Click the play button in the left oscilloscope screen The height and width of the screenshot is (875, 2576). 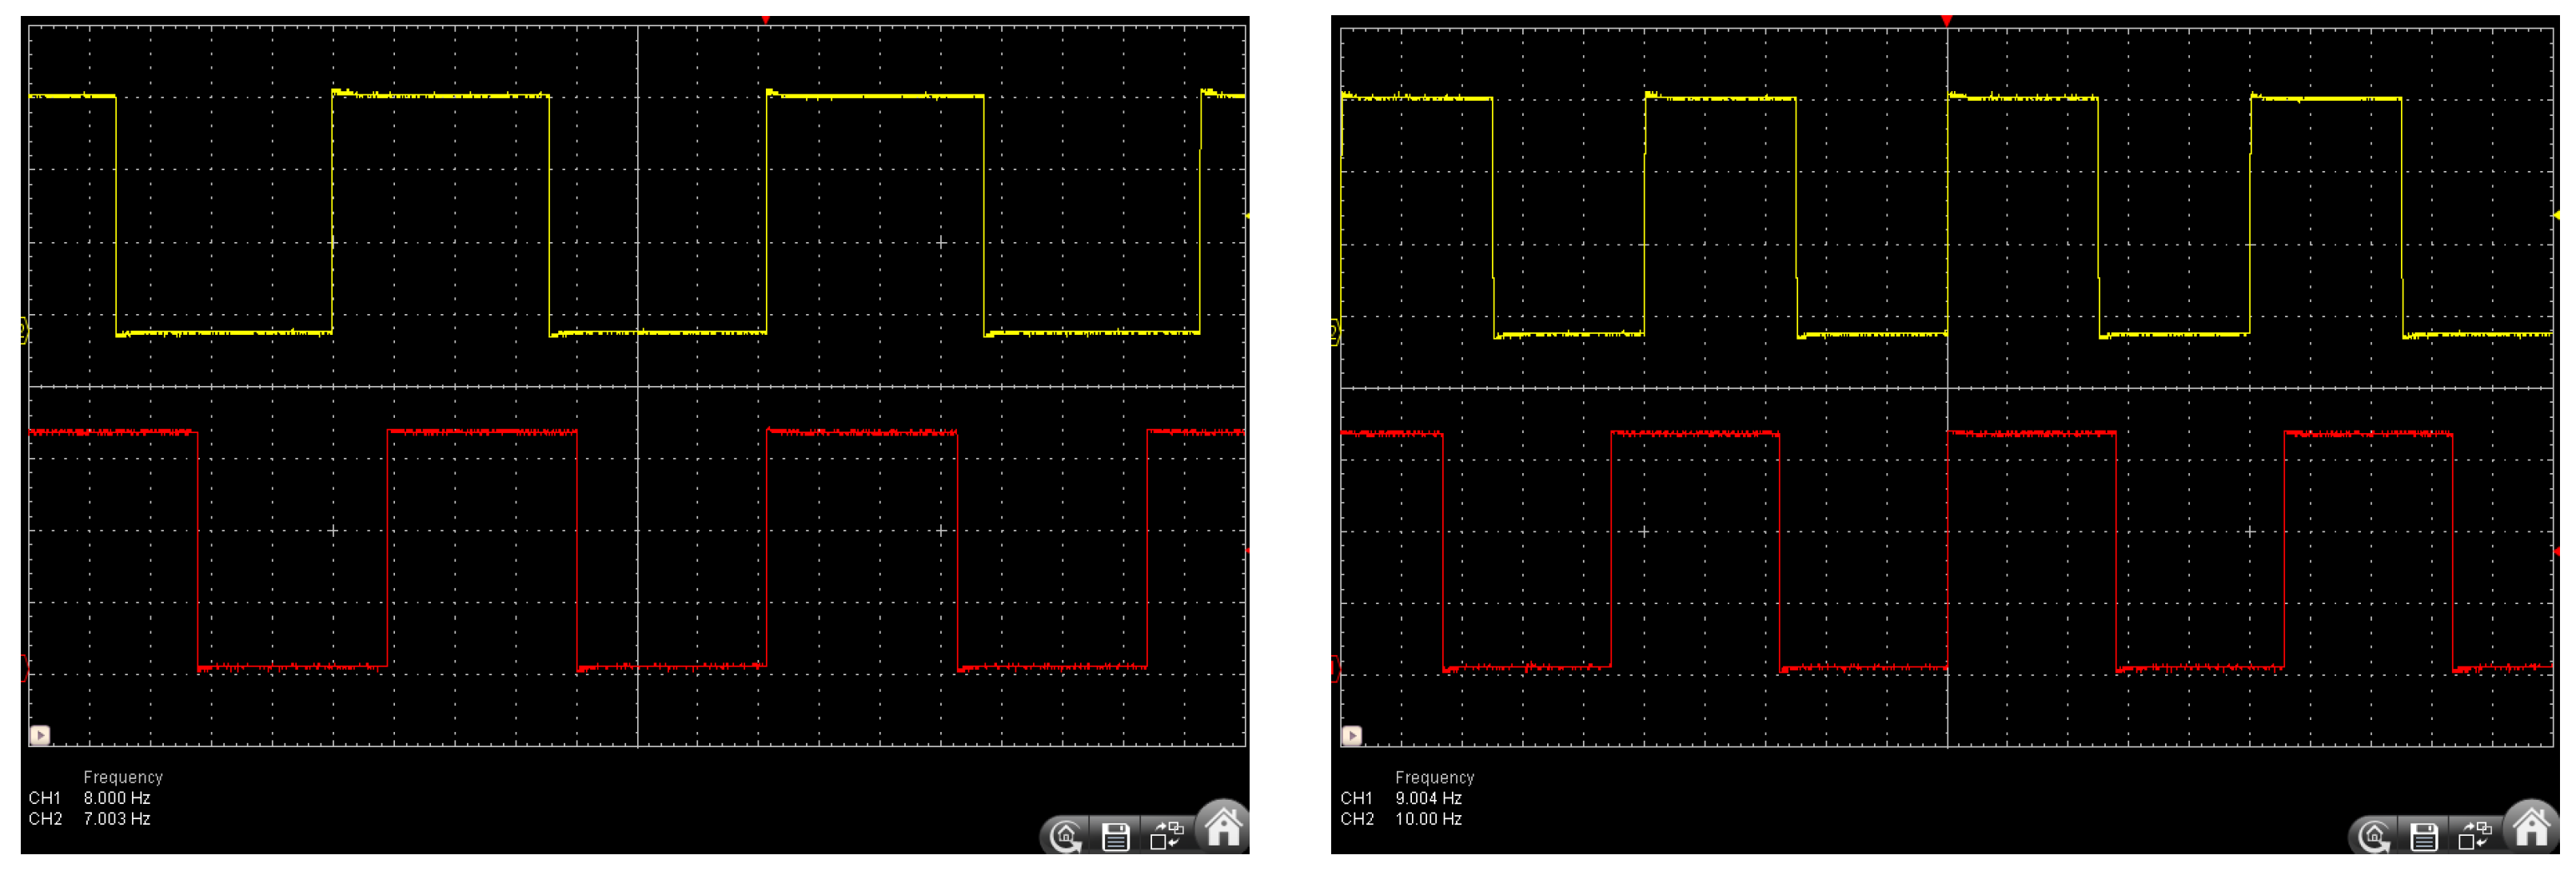pos(40,735)
